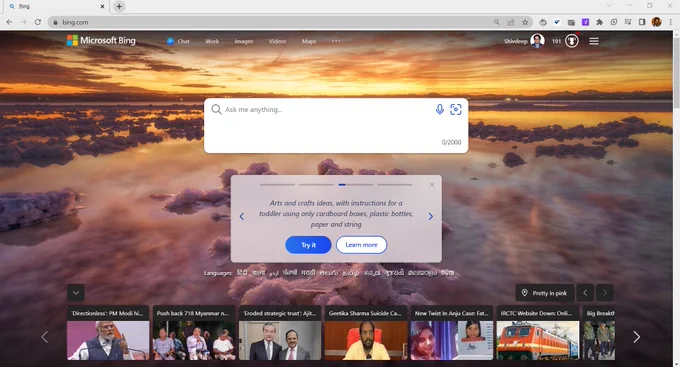The image size is (680, 367).
Task: Open a new browser tab
Action: pyautogui.click(x=119, y=7)
